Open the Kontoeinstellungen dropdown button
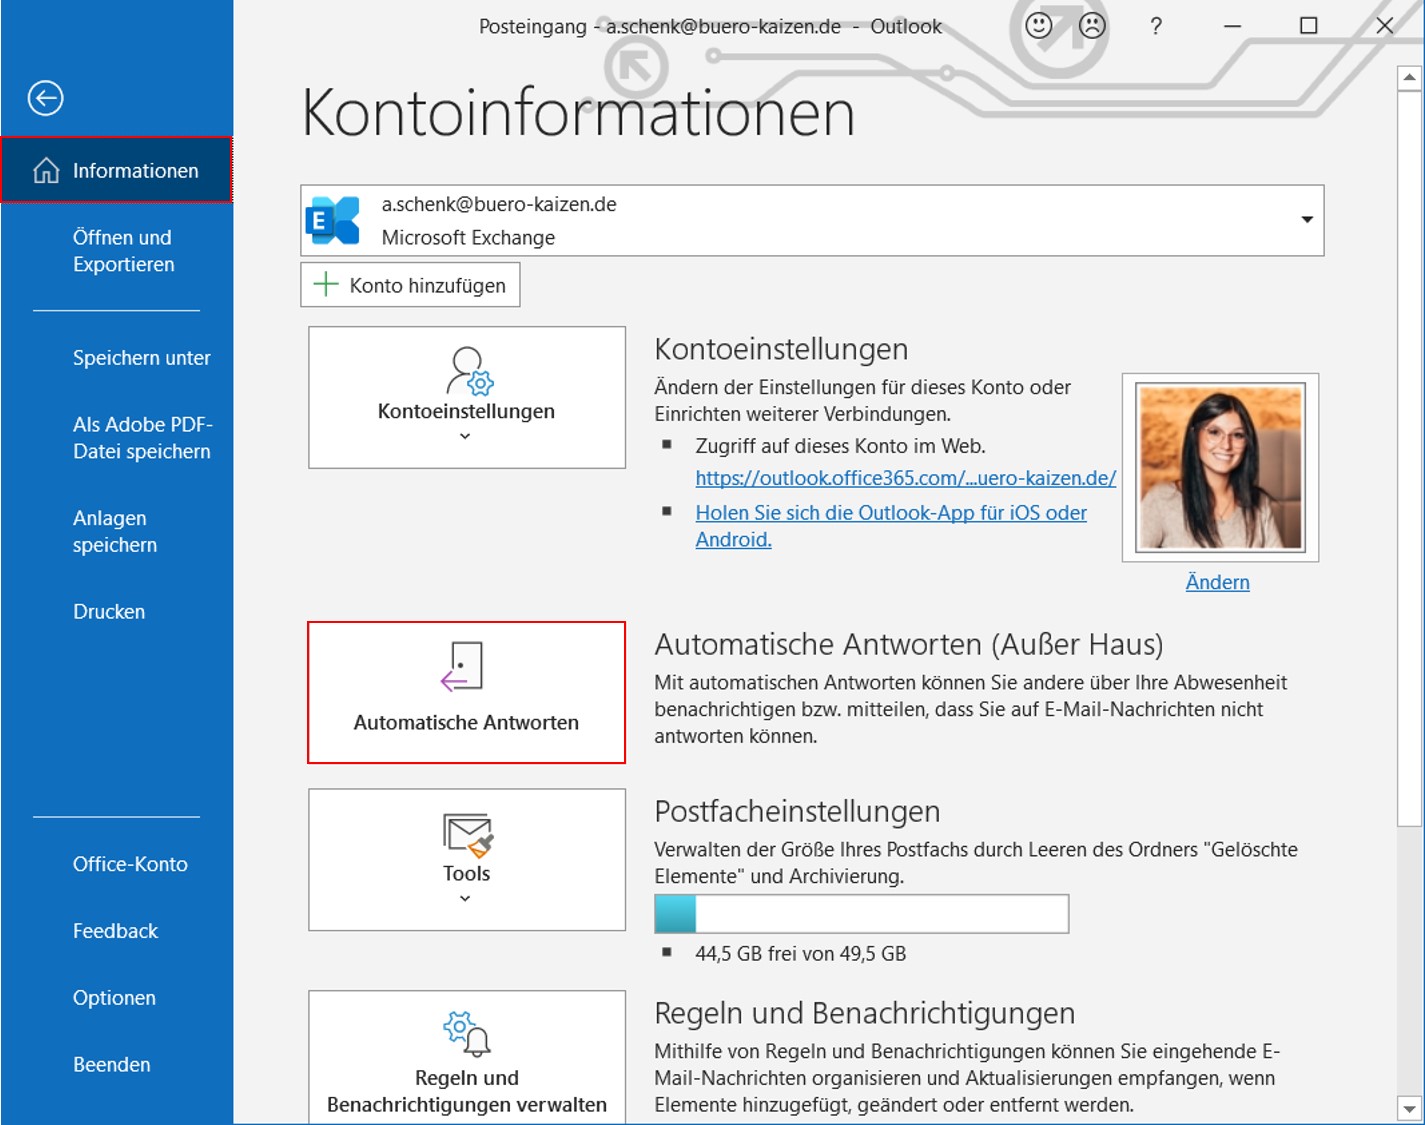Viewport: 1425px width, 1125px height. 467,397
